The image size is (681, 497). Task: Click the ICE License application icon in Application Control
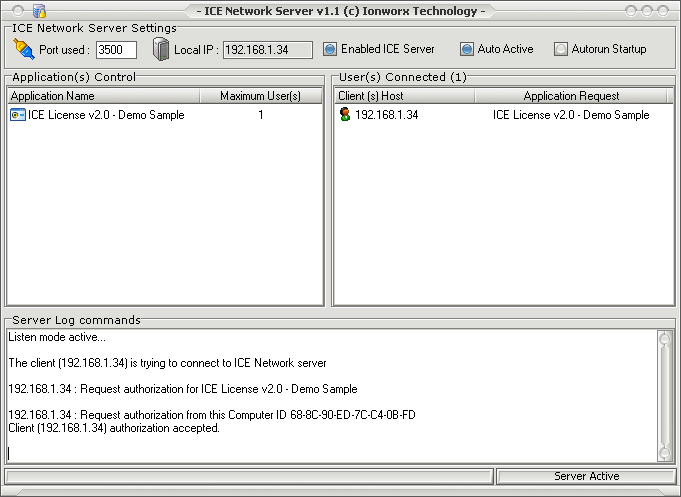pos(17,115)
